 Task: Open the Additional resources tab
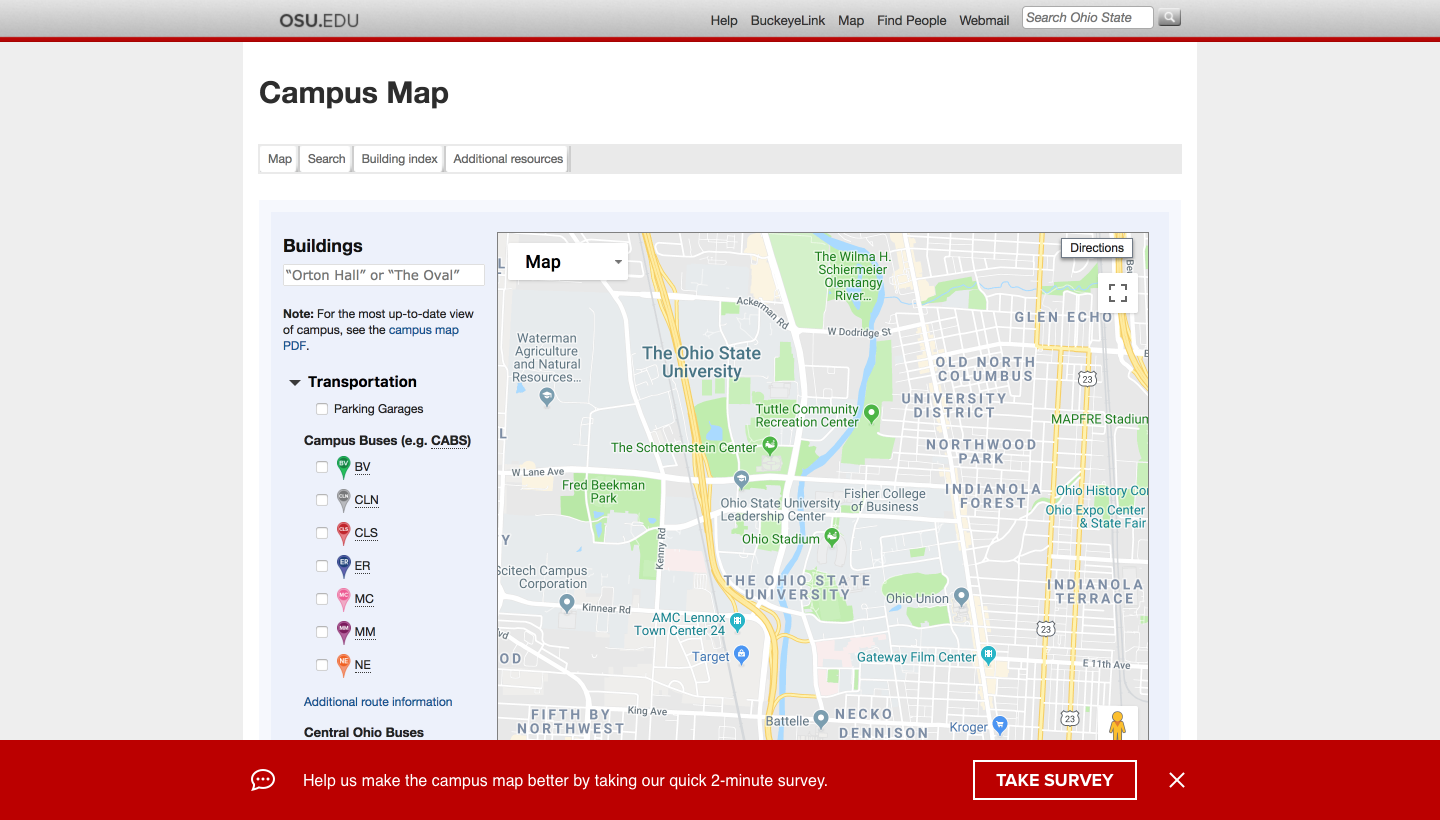point(508,159)
